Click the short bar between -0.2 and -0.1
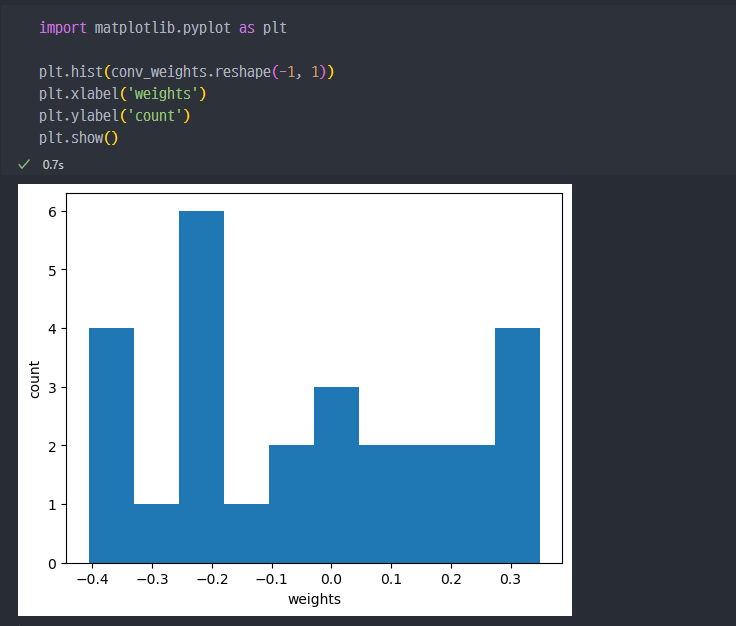Screen dimensions: 736x626 pos(246,534)
